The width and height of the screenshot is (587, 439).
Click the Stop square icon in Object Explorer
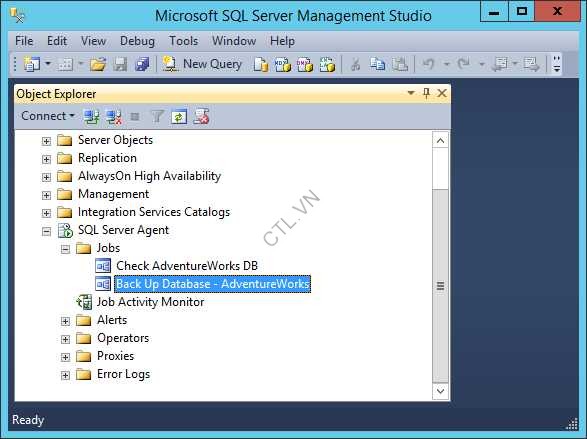[x=135, y=117]
